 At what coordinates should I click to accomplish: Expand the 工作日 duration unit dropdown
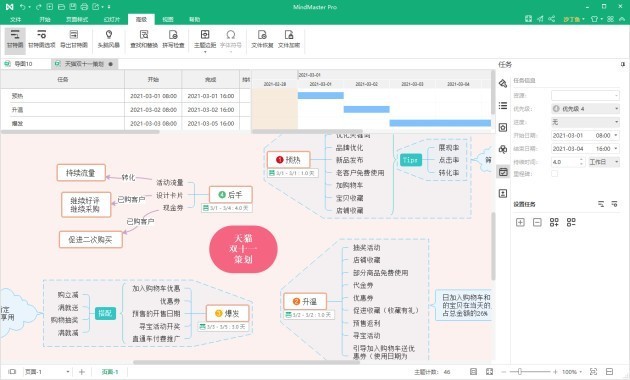coord(604,162)
